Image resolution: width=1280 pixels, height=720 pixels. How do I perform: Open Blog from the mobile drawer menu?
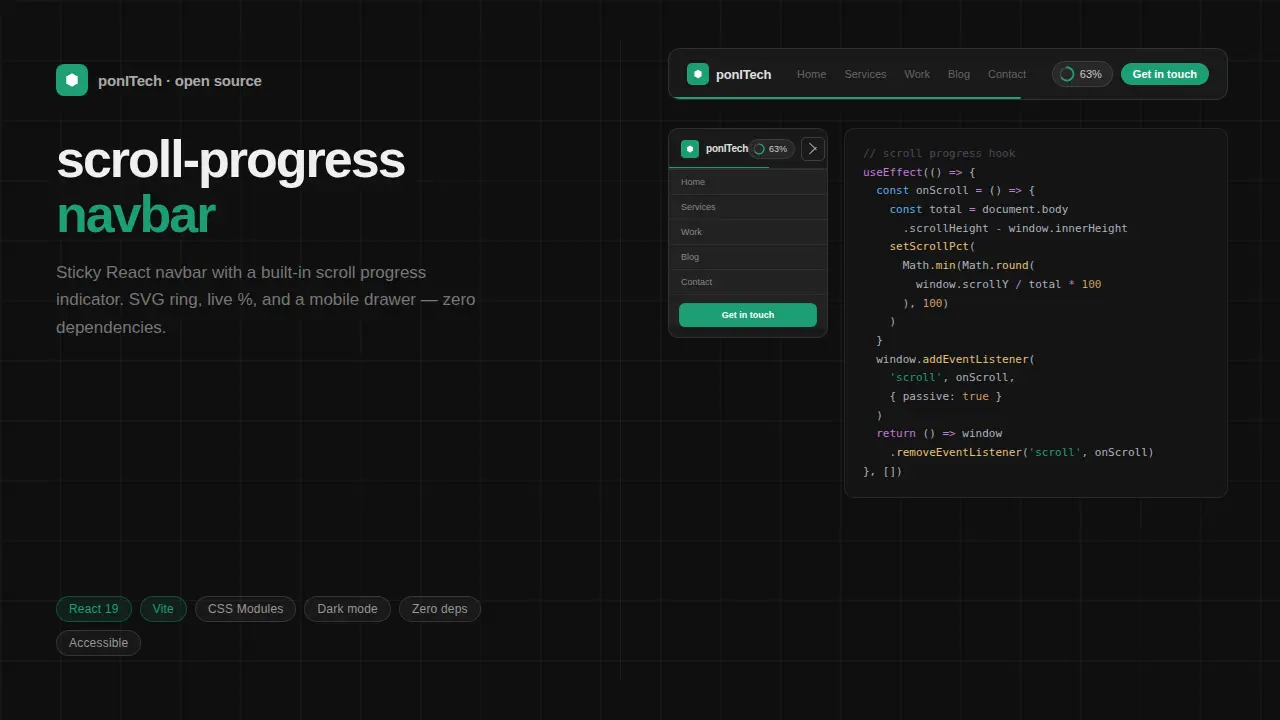pos(690,257)
